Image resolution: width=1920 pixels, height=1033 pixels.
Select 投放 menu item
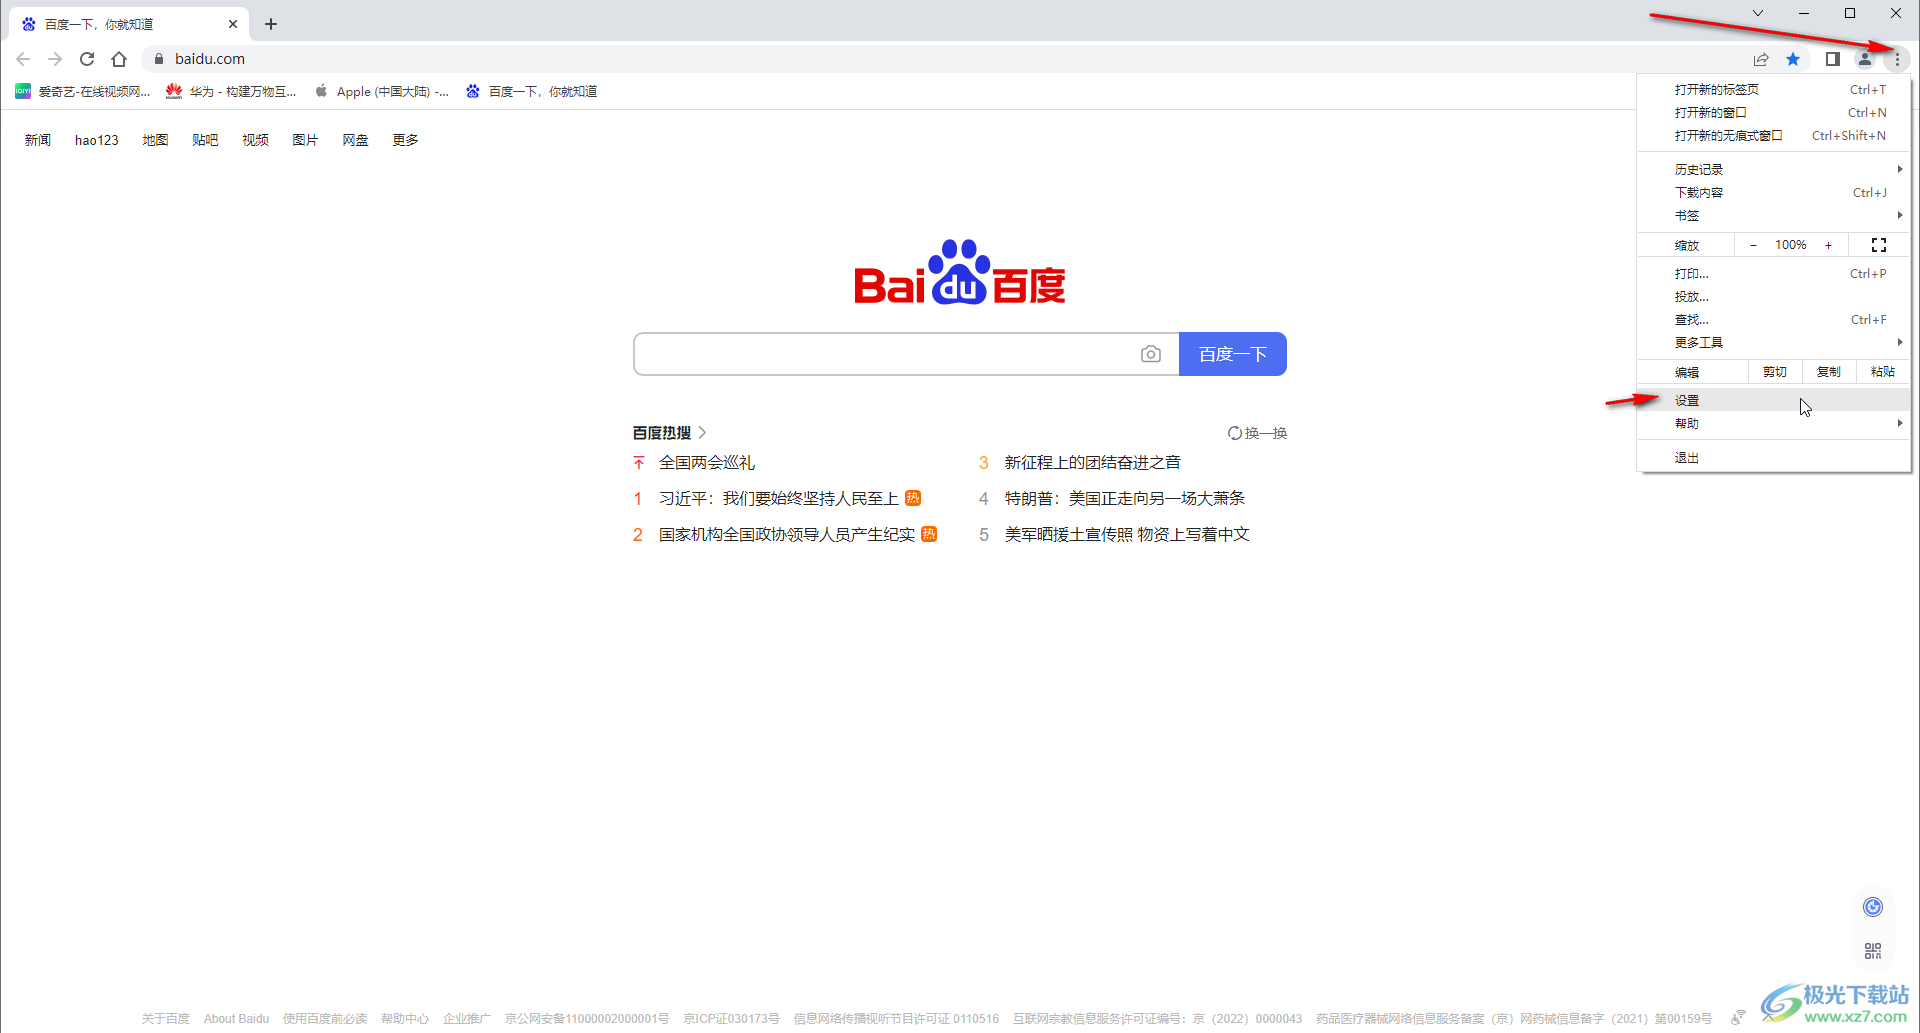click(x=1774, y=297)
